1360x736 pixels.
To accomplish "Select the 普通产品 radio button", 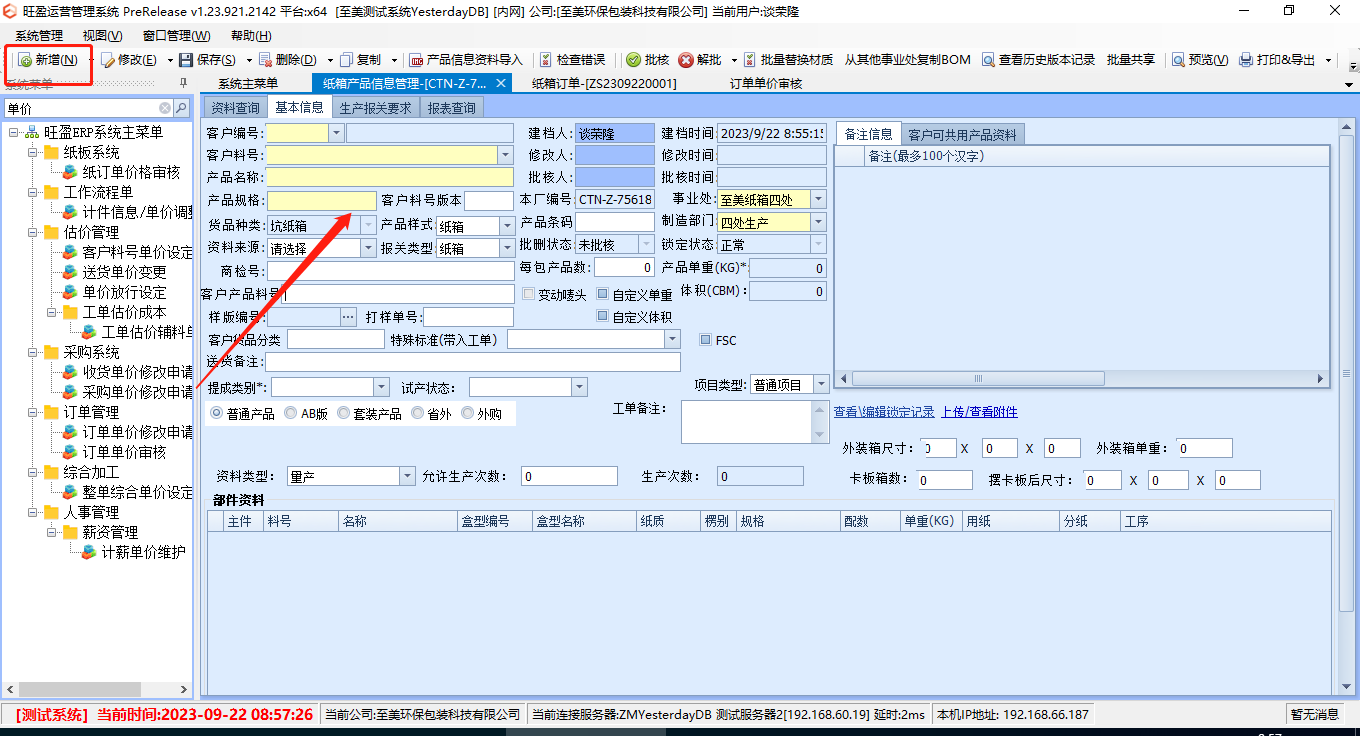I will [217, 413].
